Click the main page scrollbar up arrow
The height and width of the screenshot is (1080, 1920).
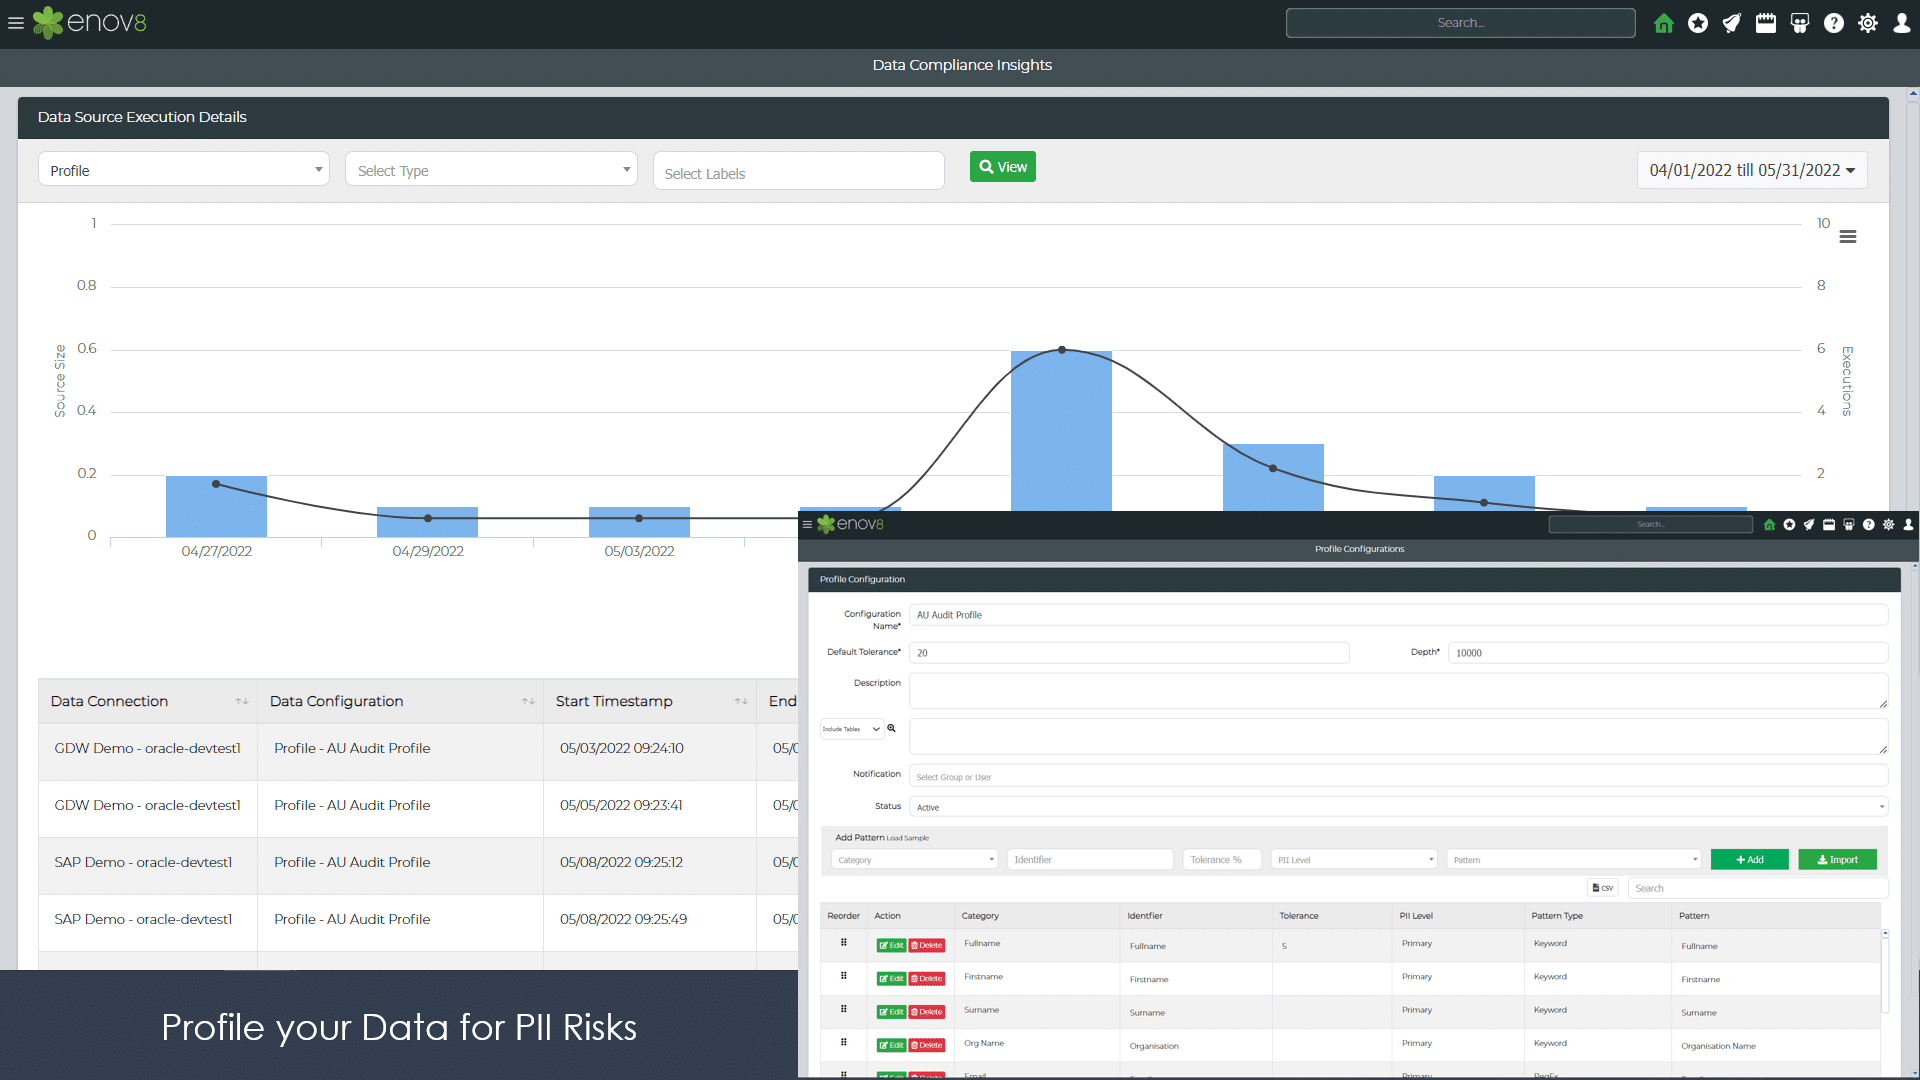(1913, 94)
